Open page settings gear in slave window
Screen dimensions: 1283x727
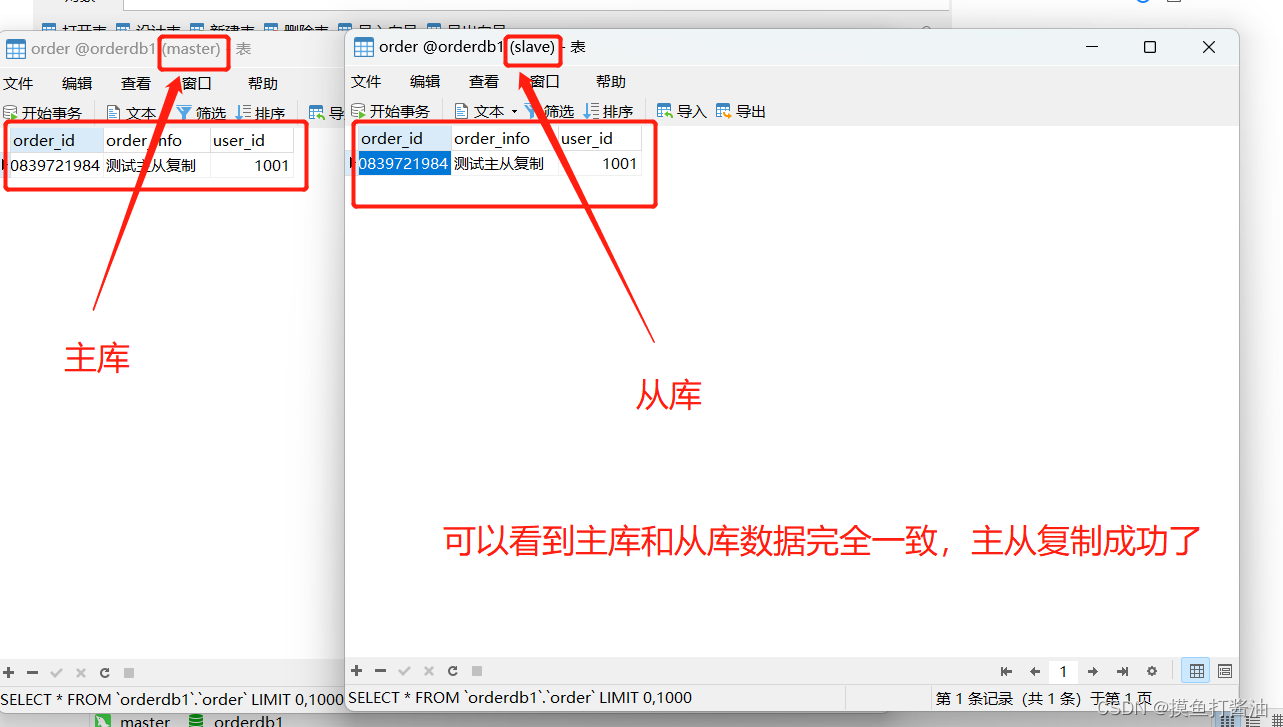[x=1152, y=672]
